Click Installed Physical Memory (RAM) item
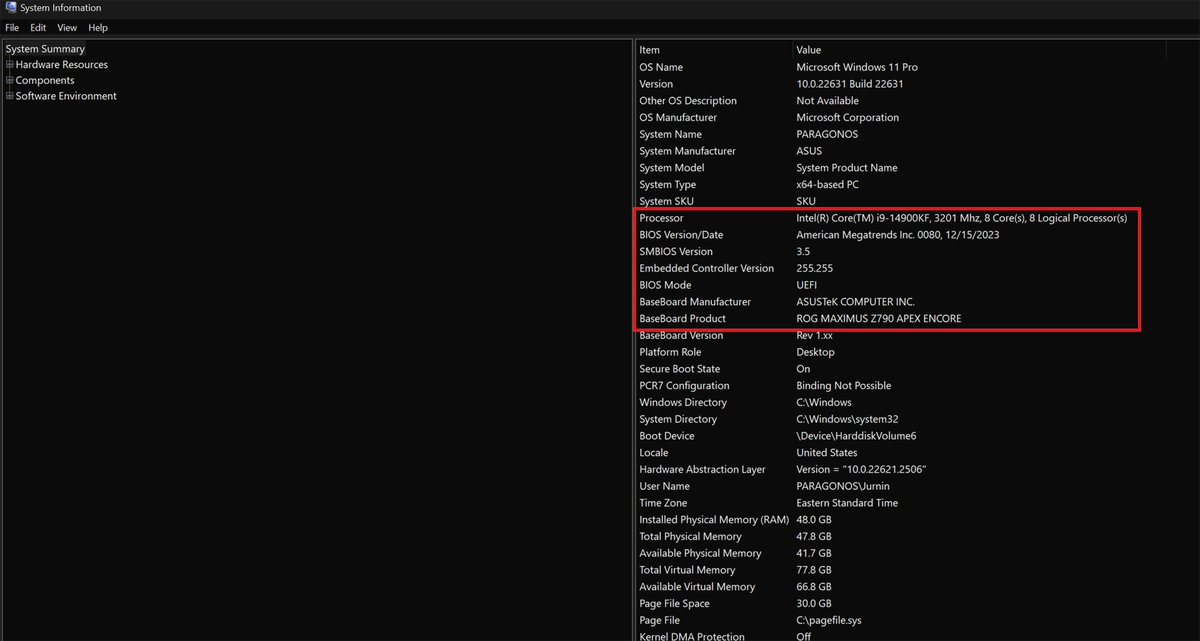Screen dimensions: 1200x641 714,520
